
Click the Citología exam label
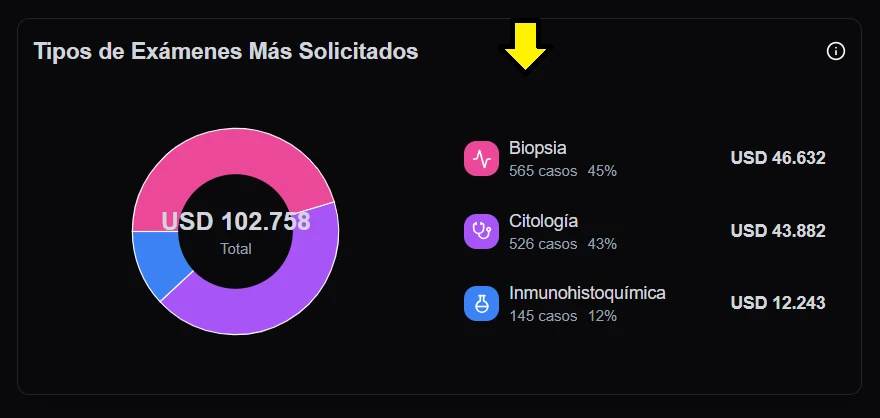[543, 220]
